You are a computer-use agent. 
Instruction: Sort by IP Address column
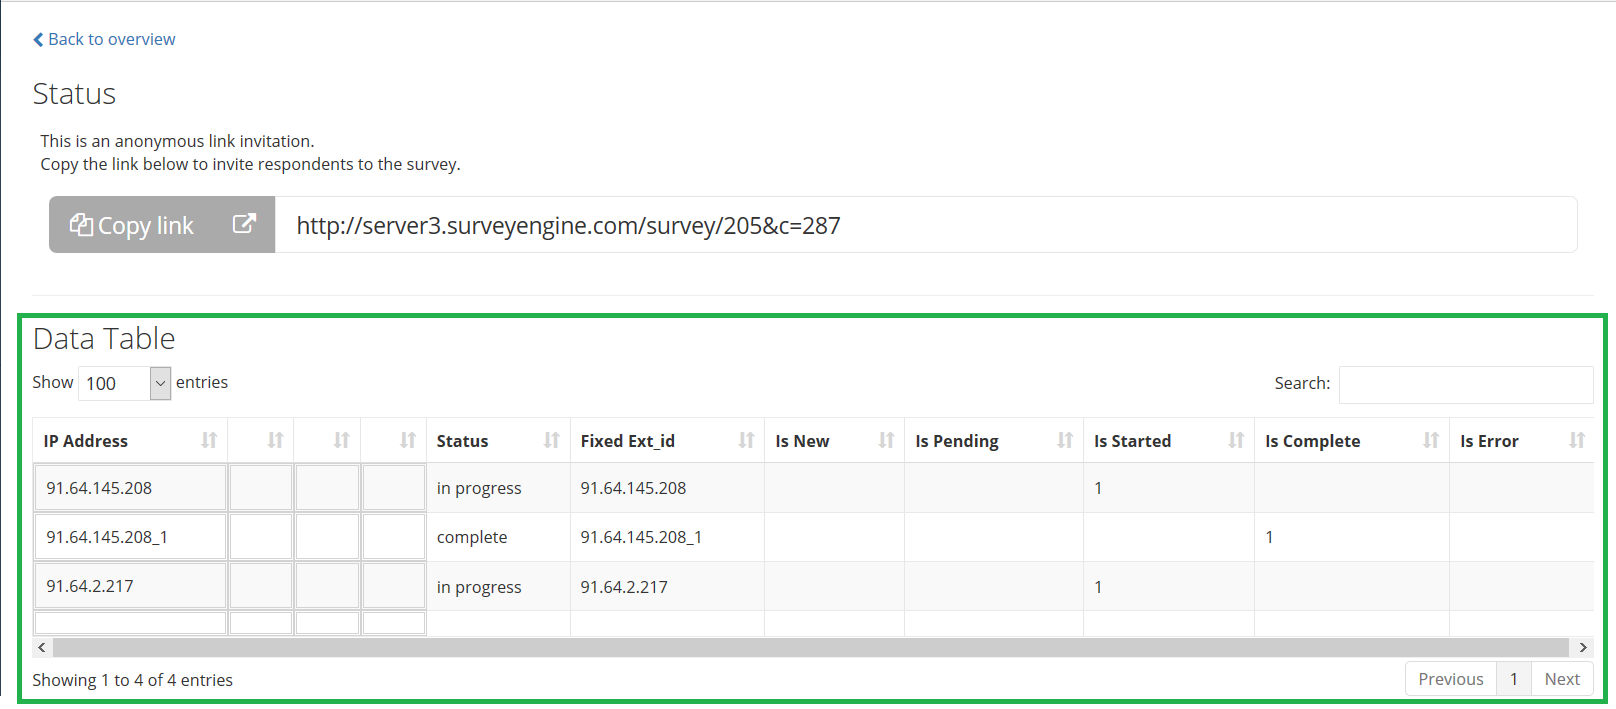(130, 441)
